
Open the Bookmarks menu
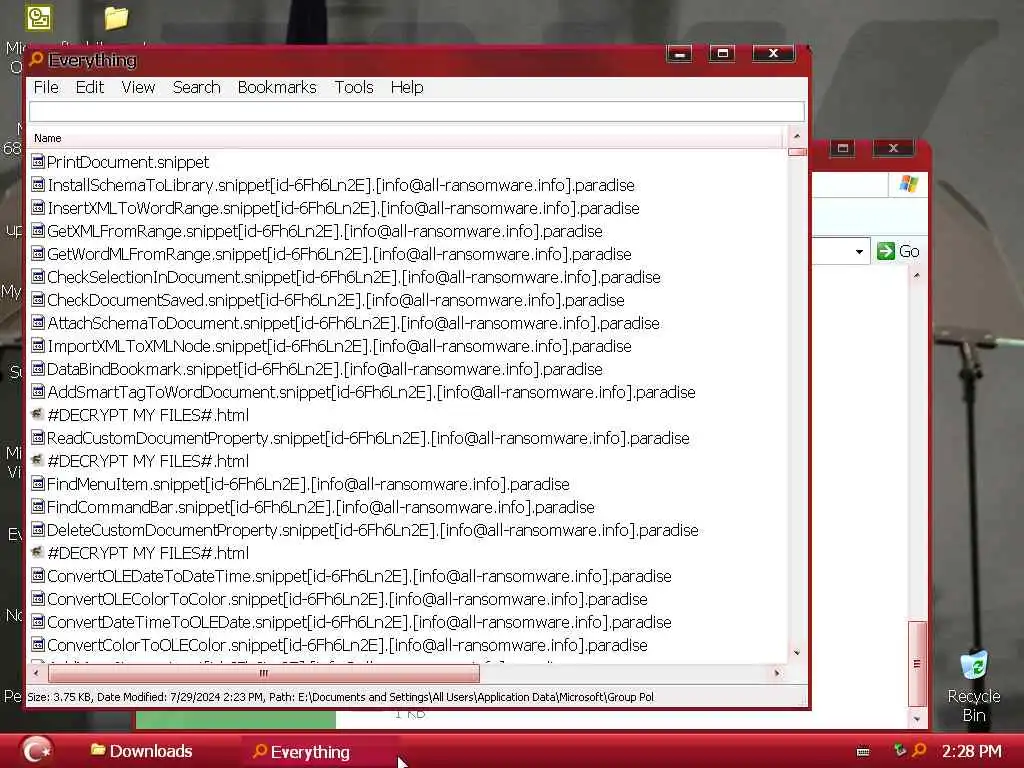[x=277, y=88]
